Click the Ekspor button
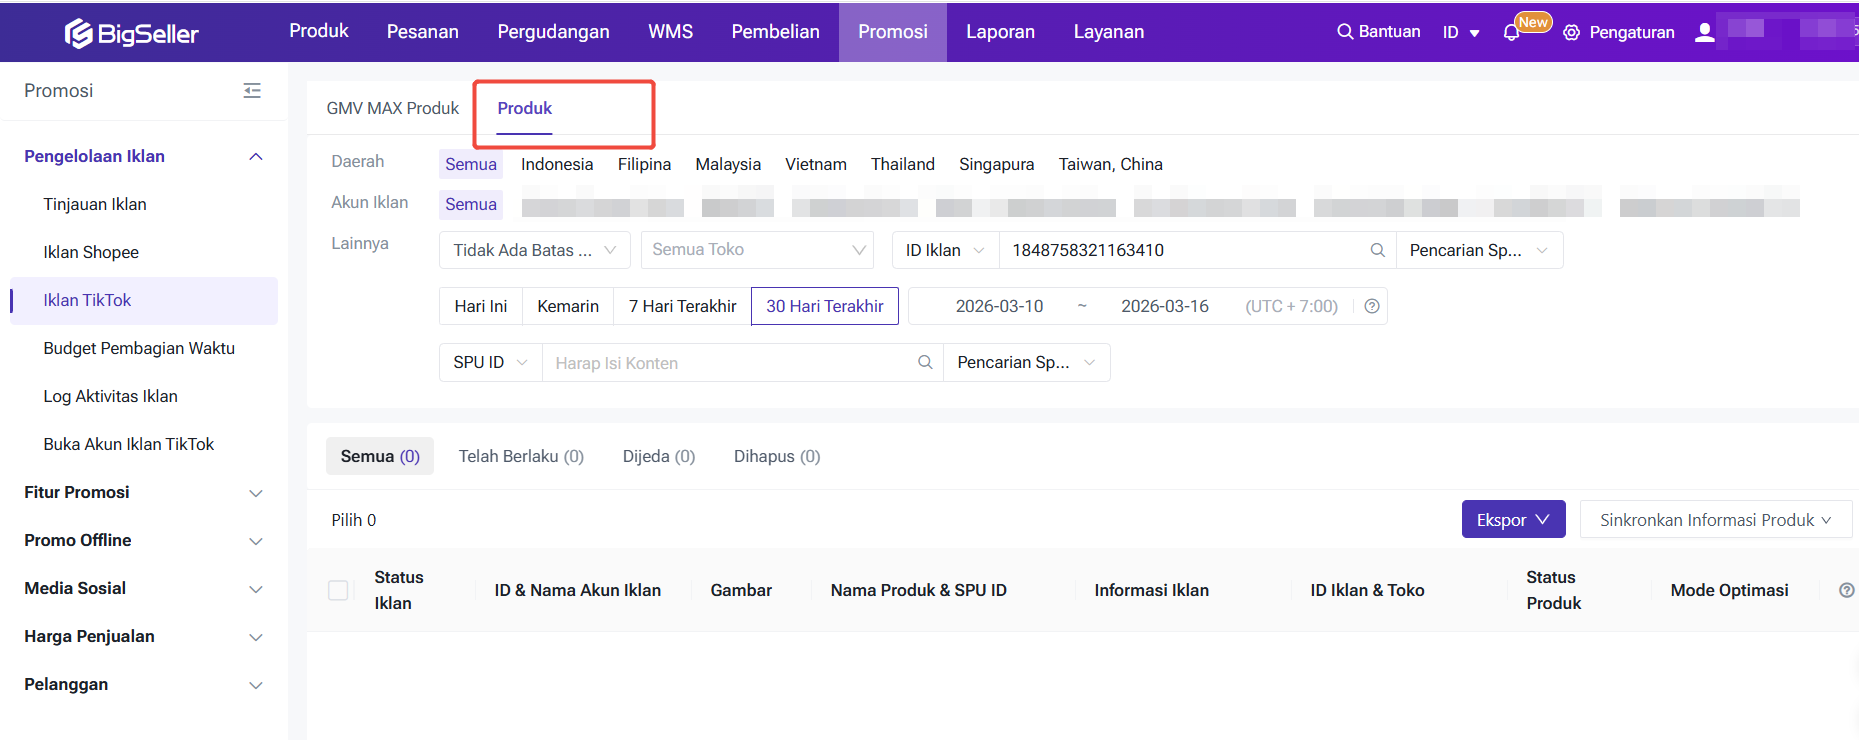The height and width of the screenshot is (740, 1859). point(1512,520)
